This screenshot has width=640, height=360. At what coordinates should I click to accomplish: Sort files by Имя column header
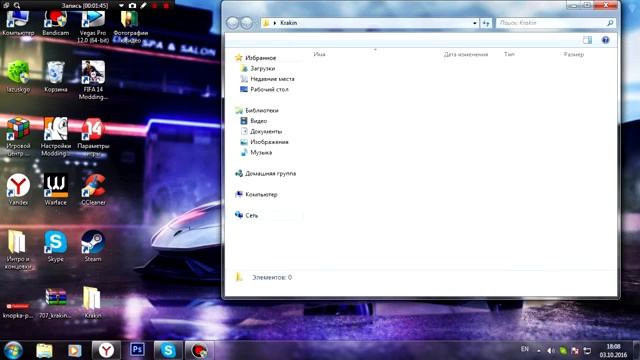(x=320, y=54)
